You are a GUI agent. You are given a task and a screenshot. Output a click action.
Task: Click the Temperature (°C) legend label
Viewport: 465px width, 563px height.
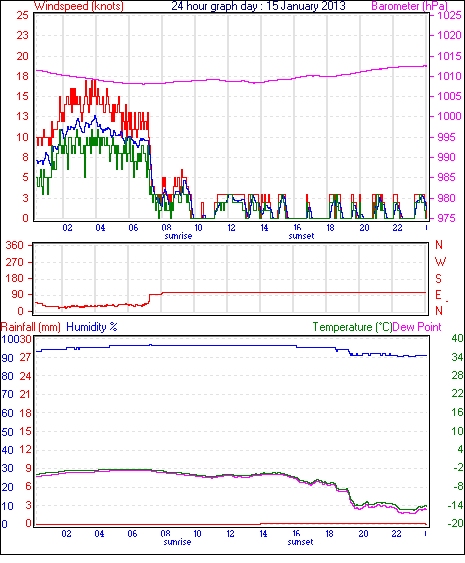pos(352,327)
